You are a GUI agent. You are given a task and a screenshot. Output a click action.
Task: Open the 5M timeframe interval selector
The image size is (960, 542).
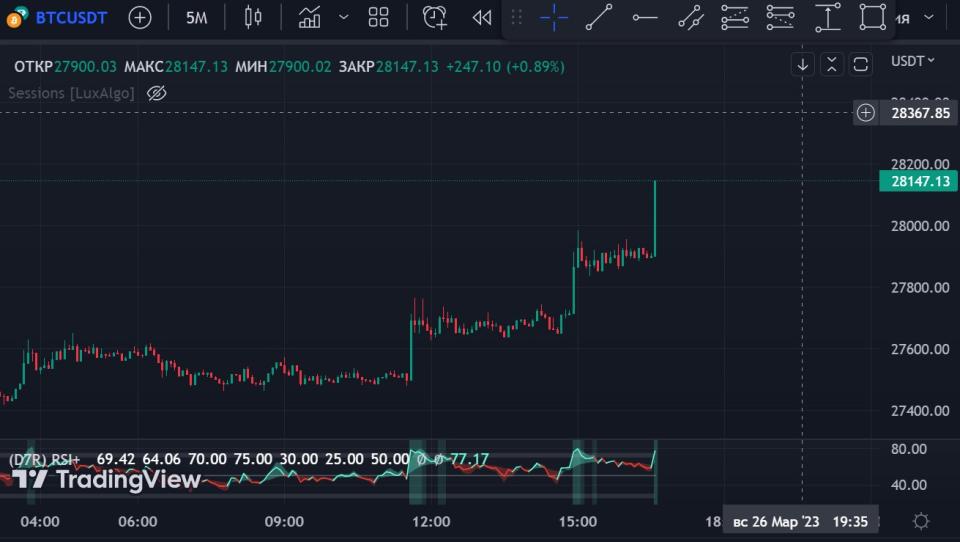point(197,17)
